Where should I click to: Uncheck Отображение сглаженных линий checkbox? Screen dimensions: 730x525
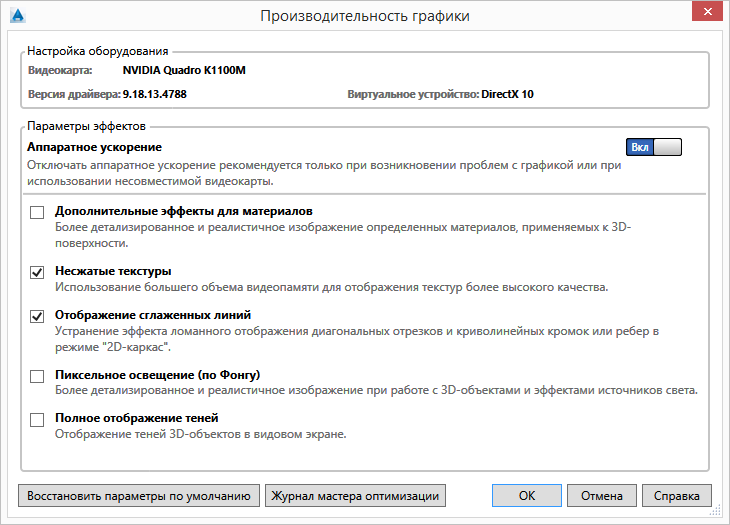37,316
